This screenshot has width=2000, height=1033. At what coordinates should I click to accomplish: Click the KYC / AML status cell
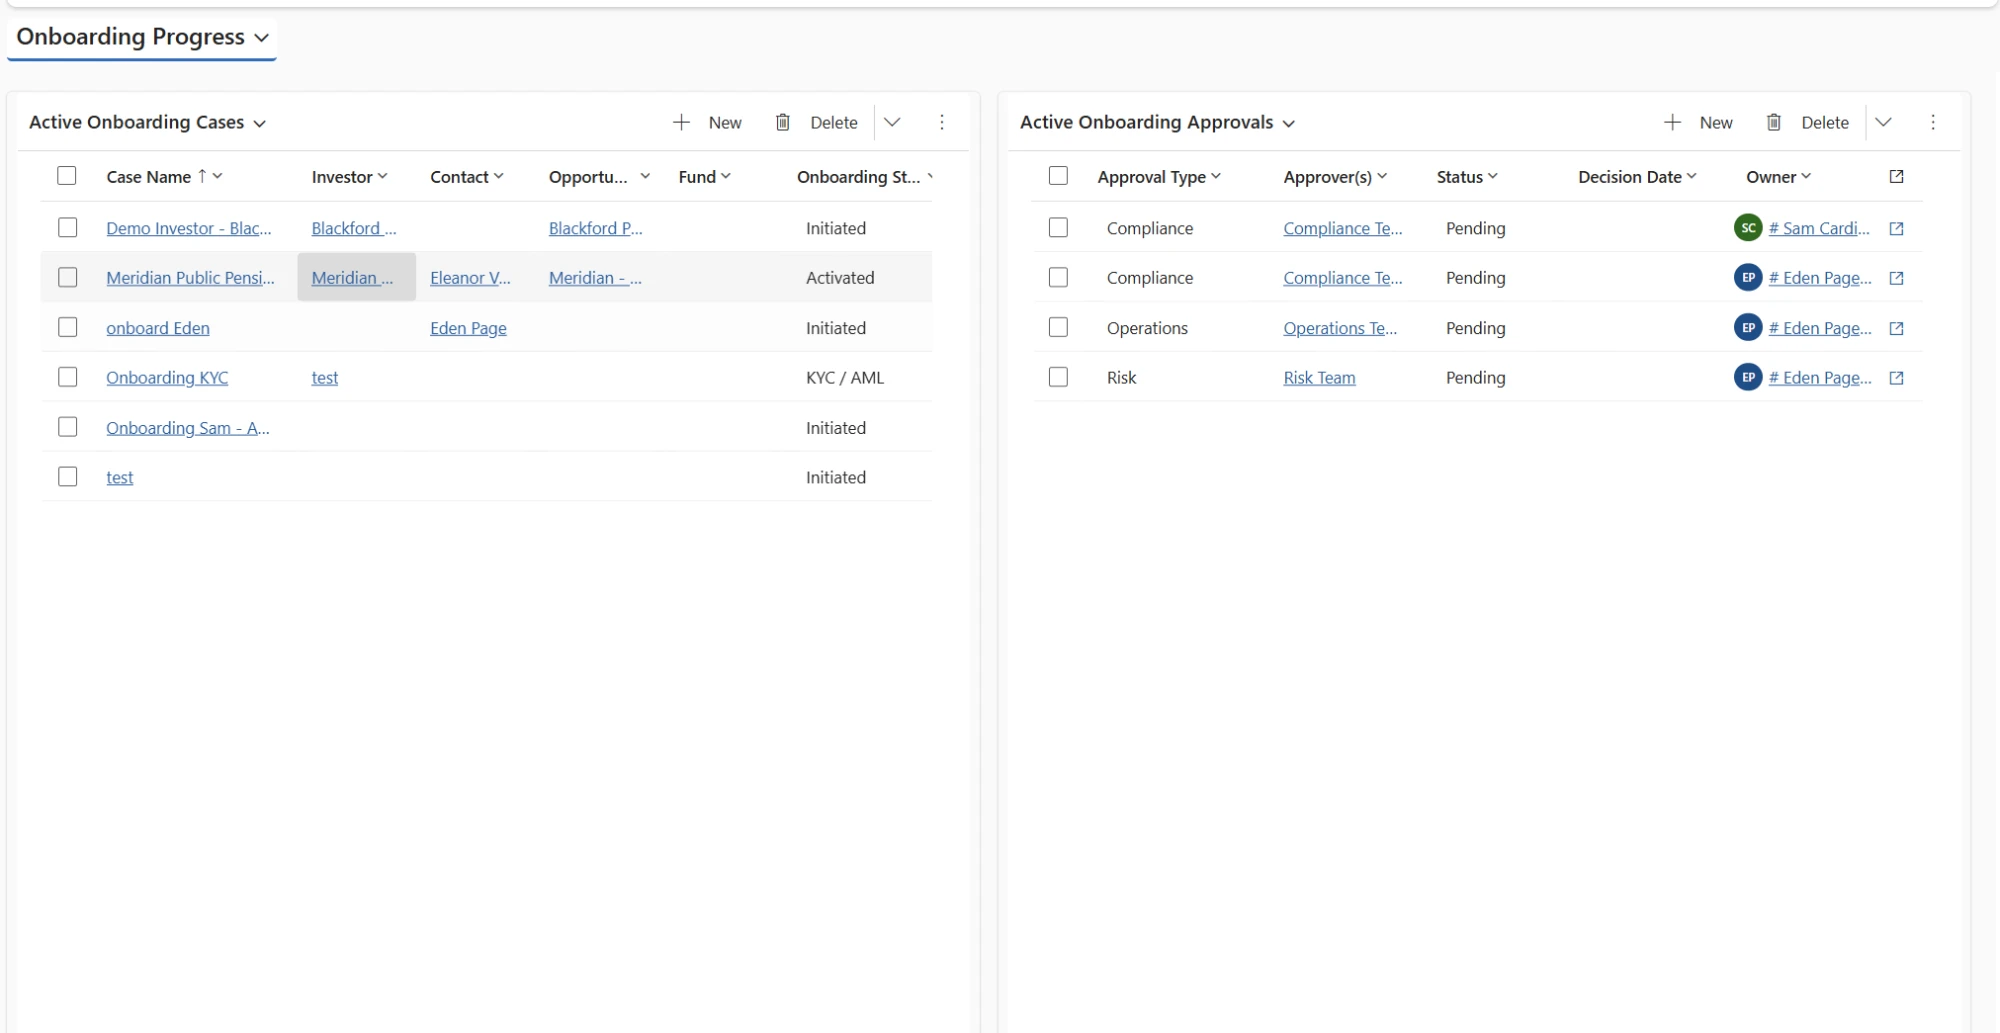point(845,378)
